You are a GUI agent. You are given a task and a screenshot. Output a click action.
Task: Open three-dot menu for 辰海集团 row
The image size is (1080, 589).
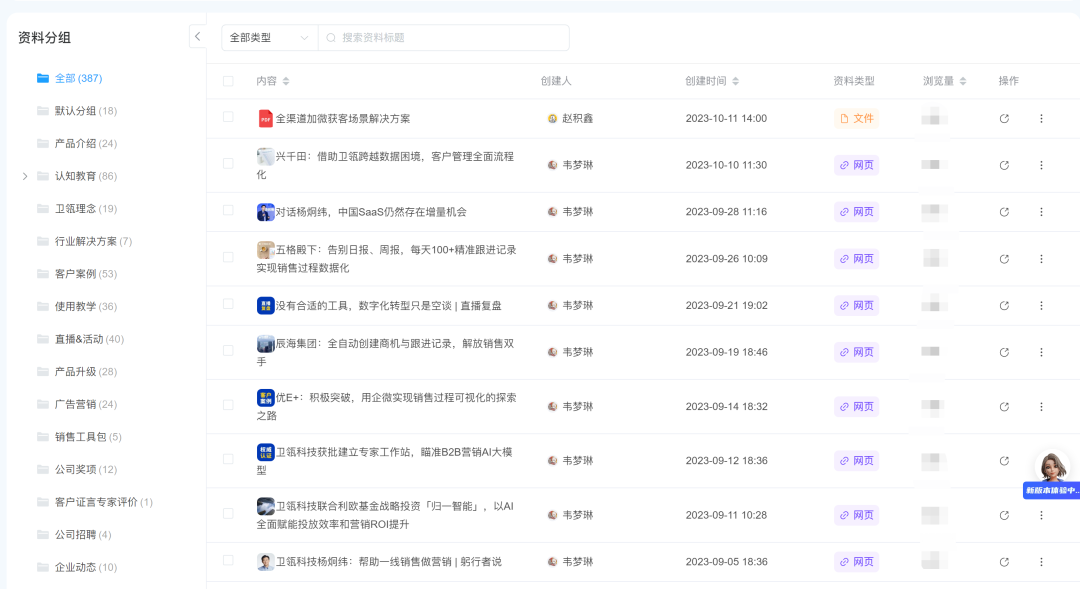[x=1041, y=352]
